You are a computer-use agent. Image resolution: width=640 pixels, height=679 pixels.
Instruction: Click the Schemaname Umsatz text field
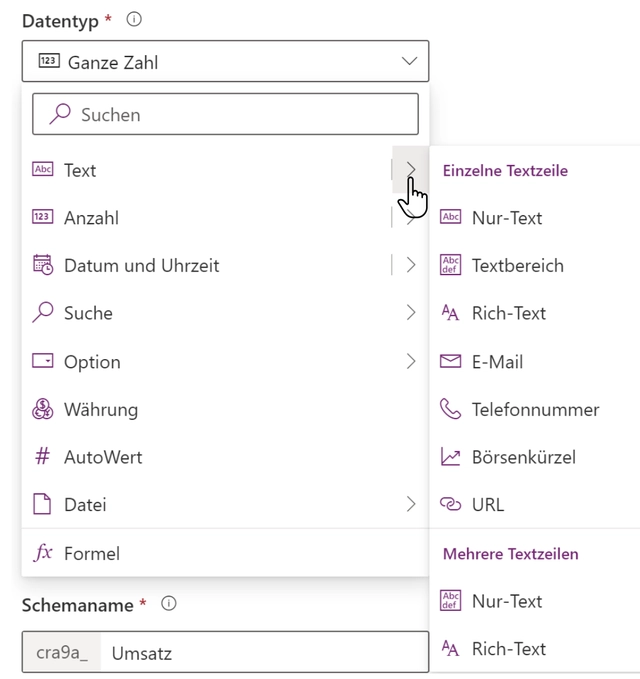pos(265,652)
